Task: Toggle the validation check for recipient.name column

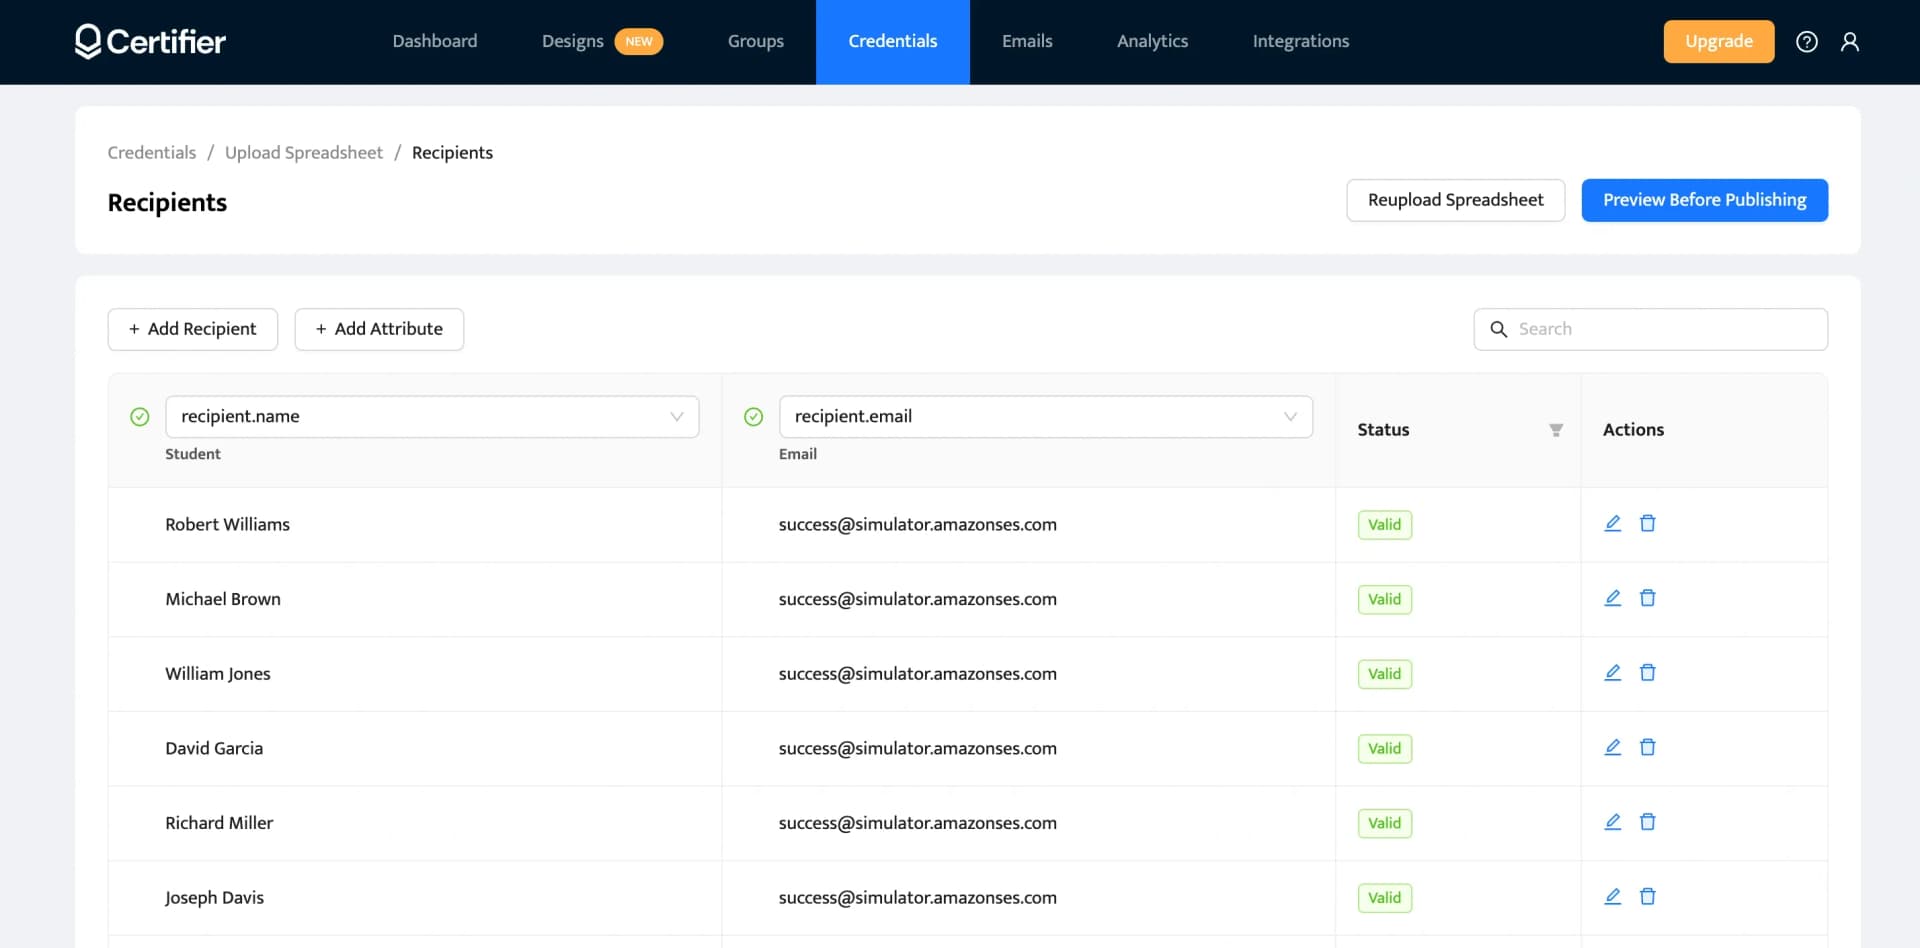Action: tap(139, 417)
